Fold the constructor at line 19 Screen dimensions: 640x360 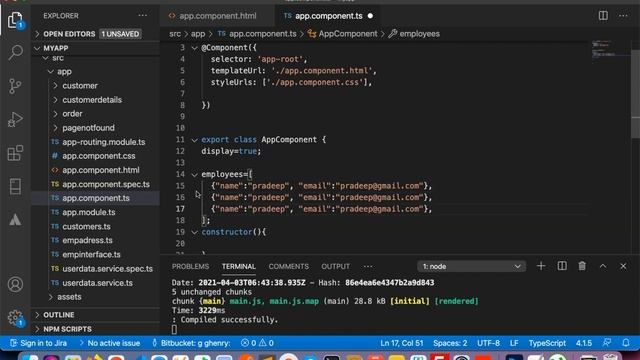(x=195, y=232)
